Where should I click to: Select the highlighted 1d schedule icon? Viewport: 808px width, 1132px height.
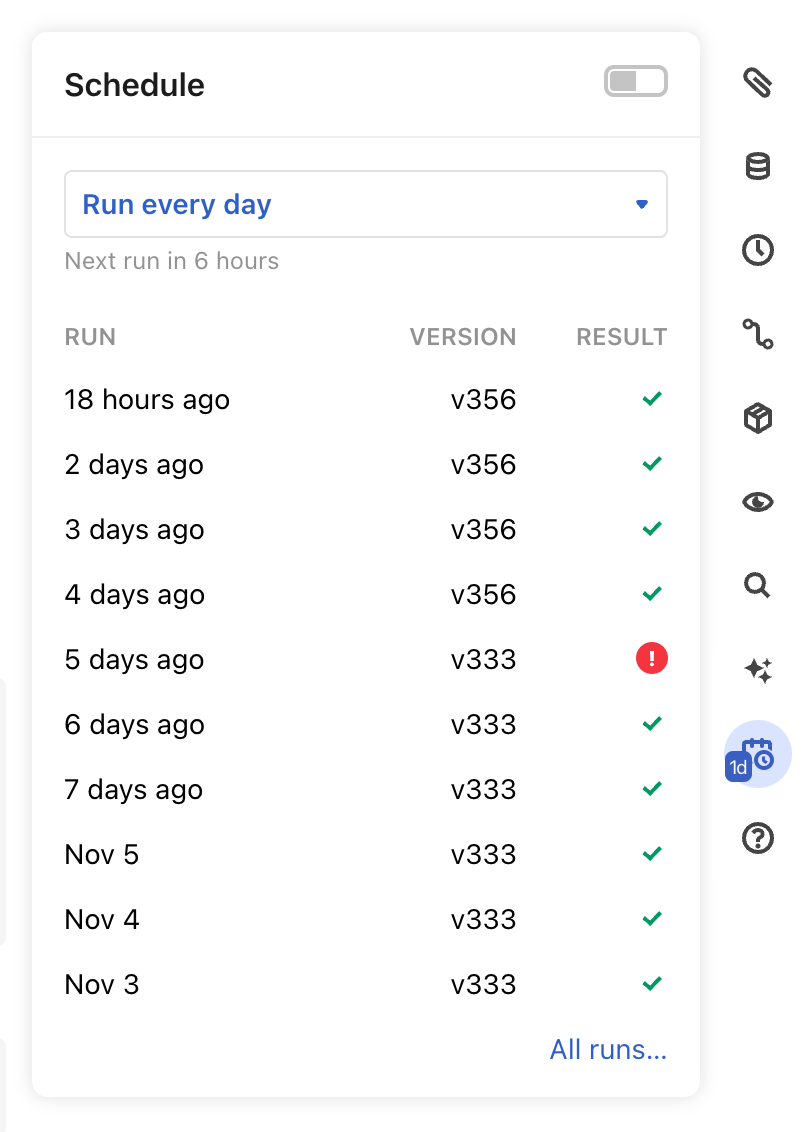pyautogui.click(x=757, y=754)
